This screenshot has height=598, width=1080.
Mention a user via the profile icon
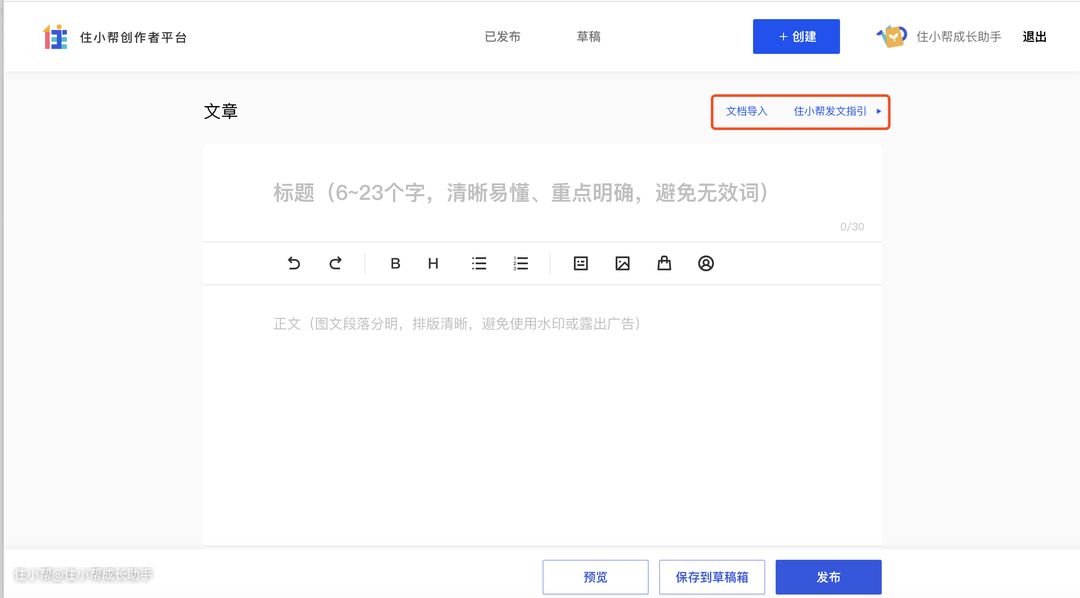click(706, 264)
